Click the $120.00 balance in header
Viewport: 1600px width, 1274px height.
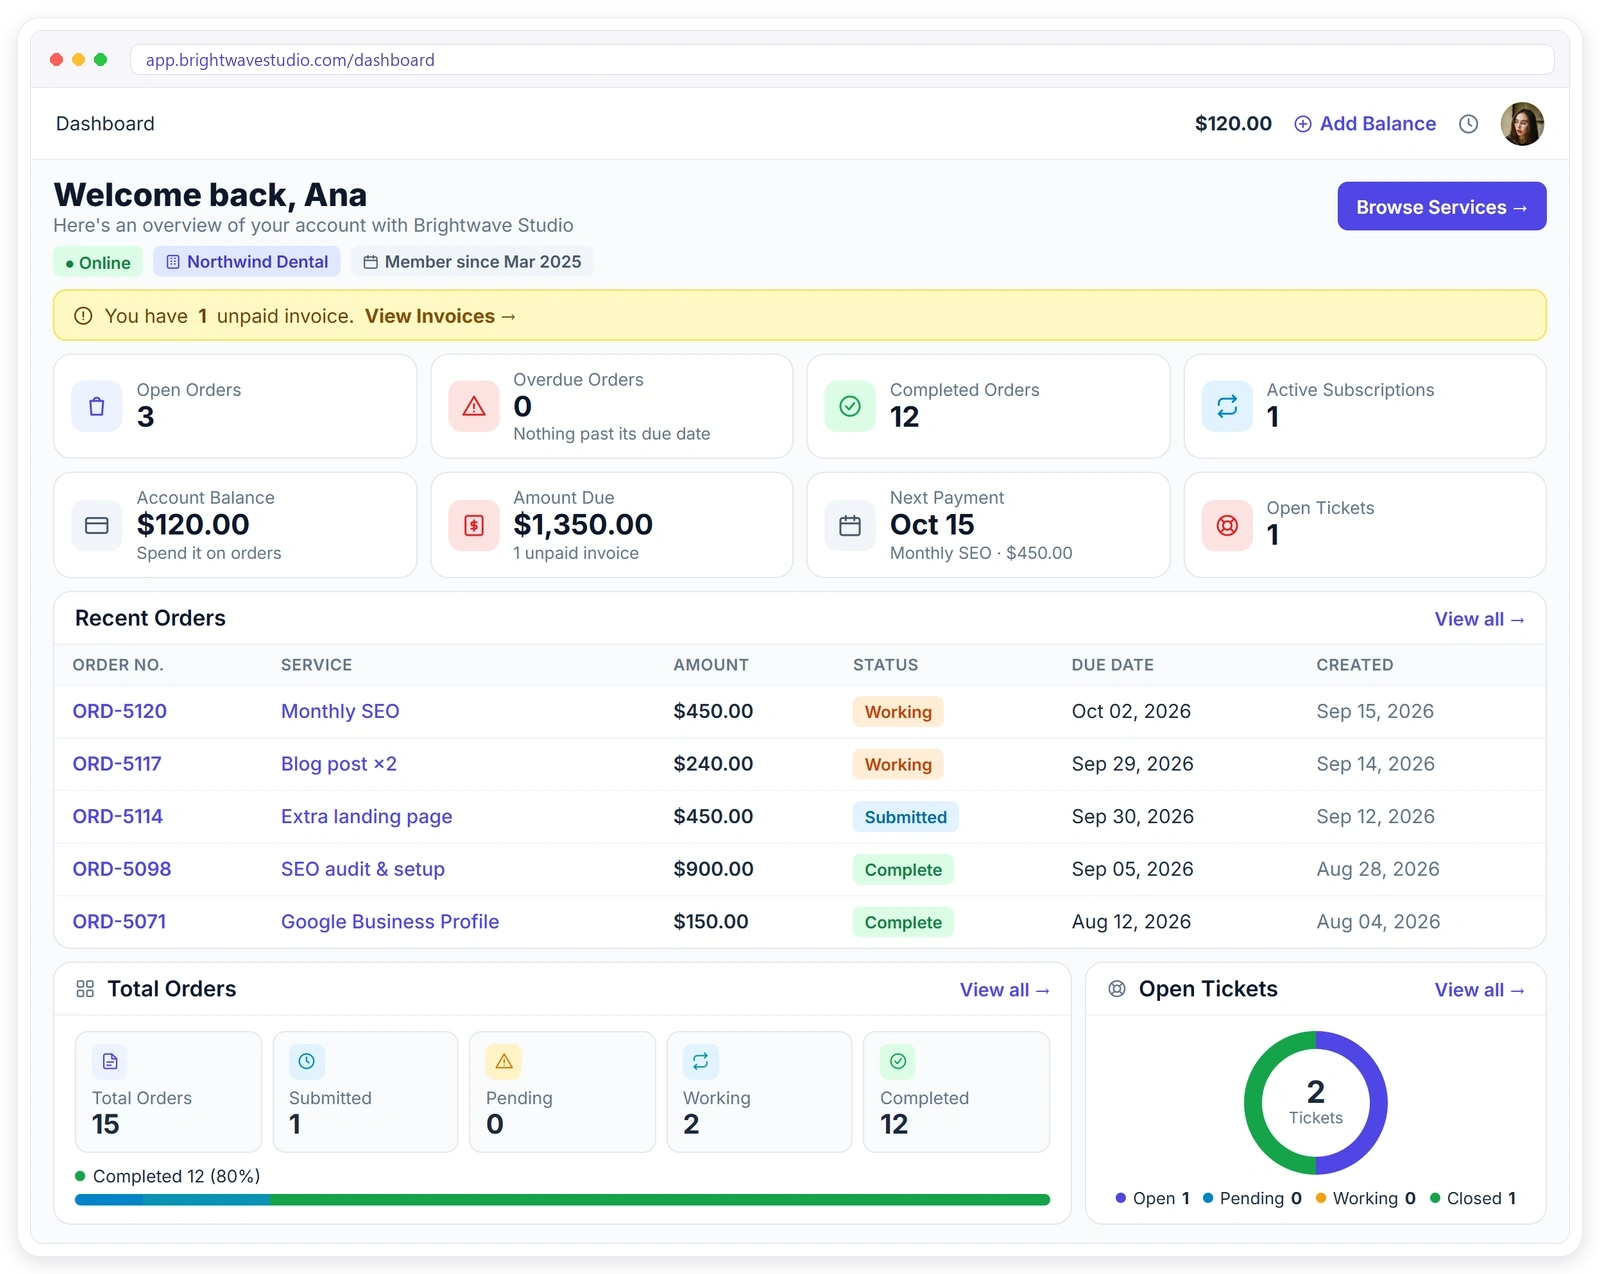click(x=1234, y=124)
